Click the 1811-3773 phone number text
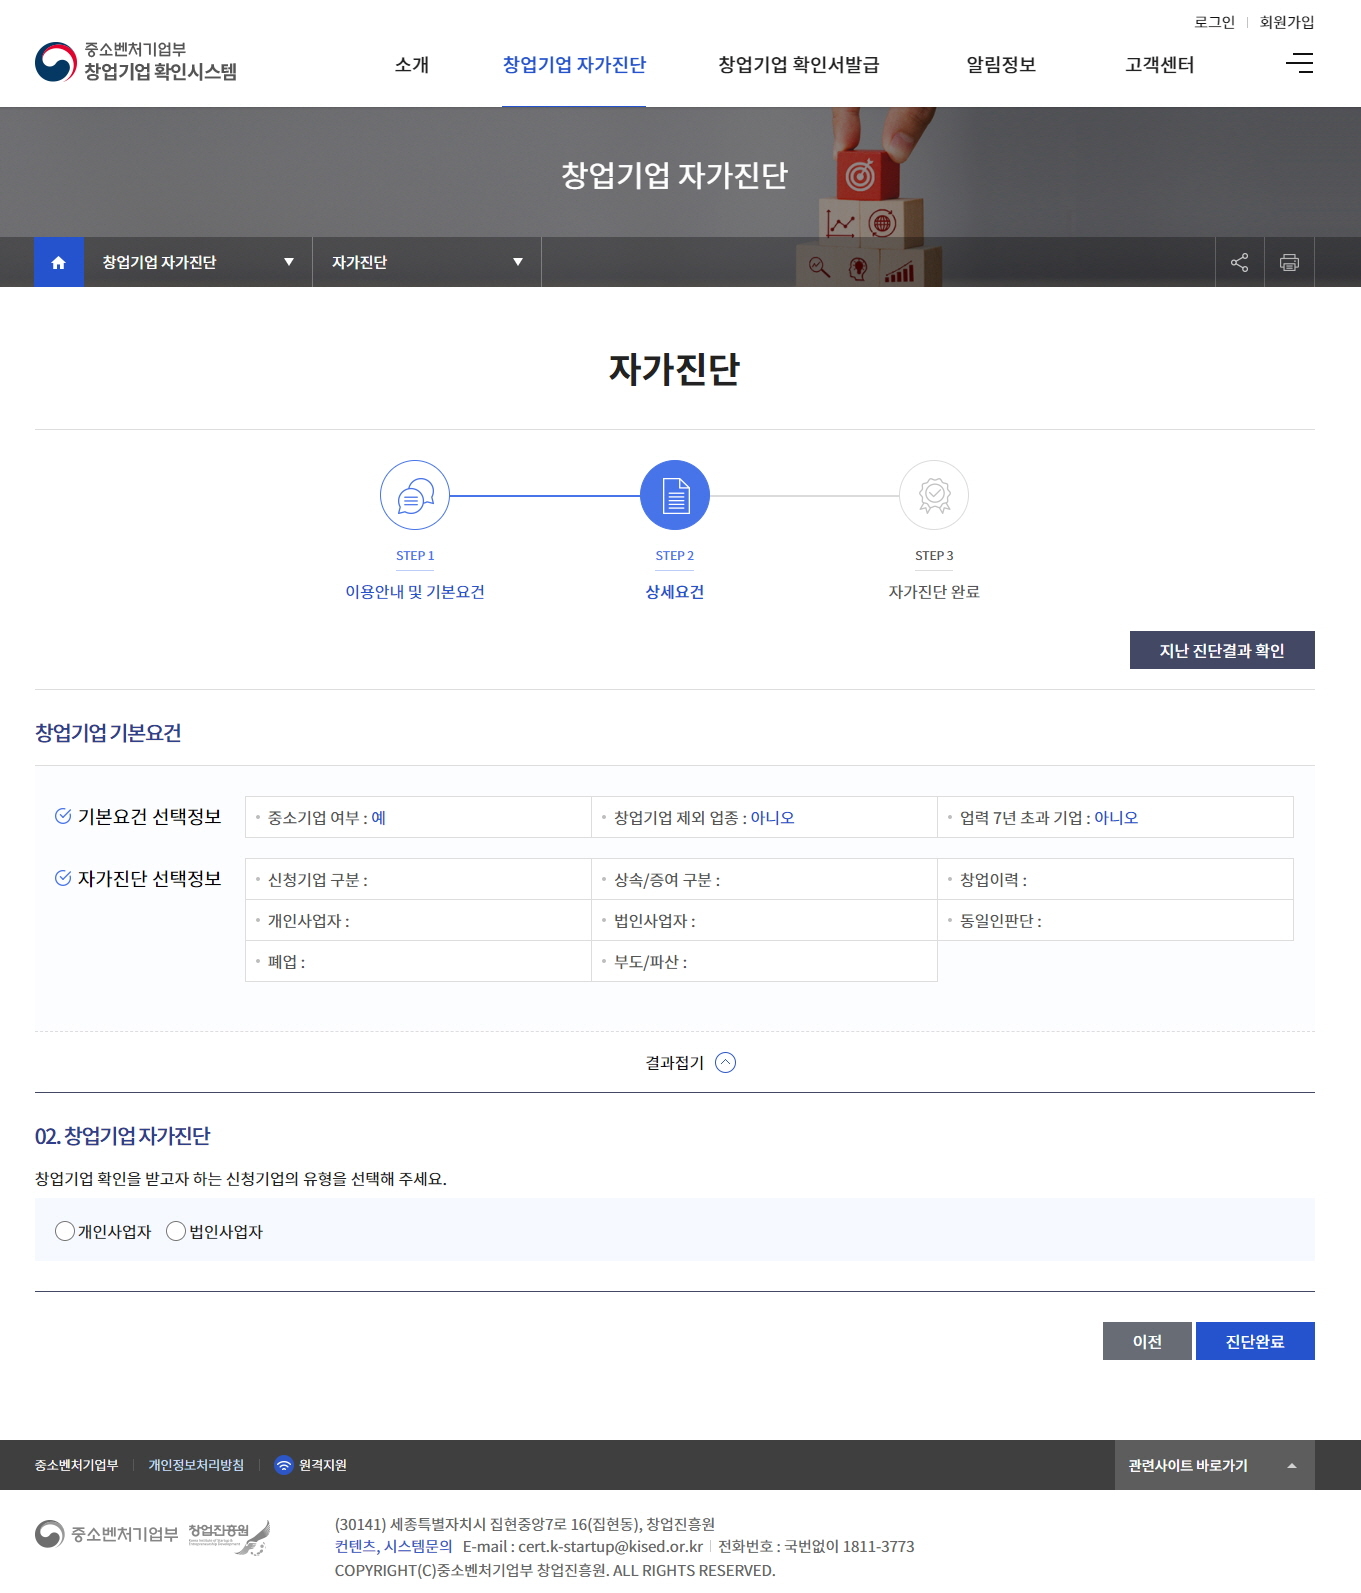 tap(878, 1546)
